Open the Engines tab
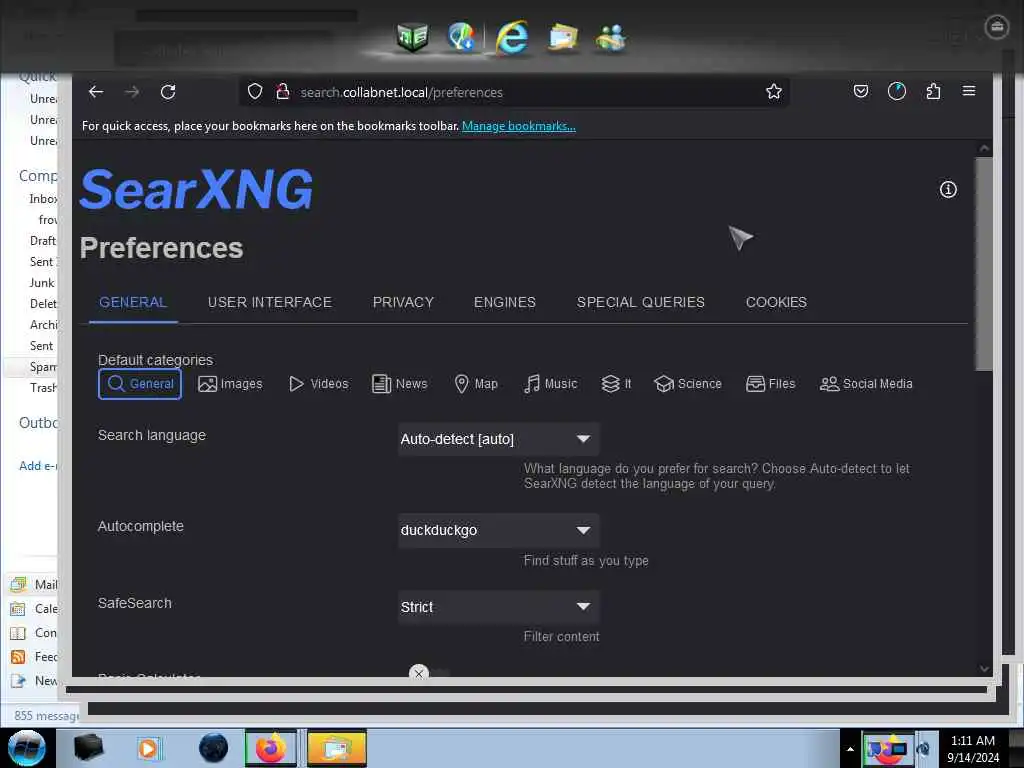Screen dimensions: 1024x768 505,302
